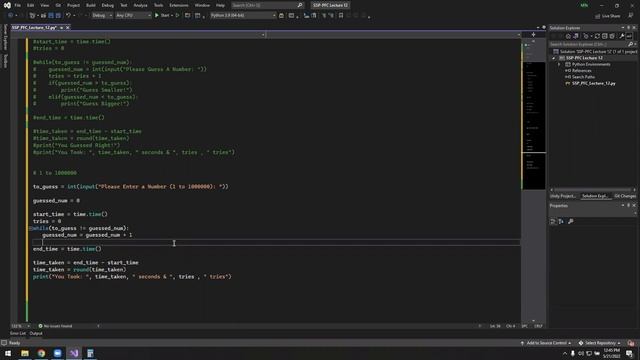Click the Undo toolbar icon

click(68, 16)
